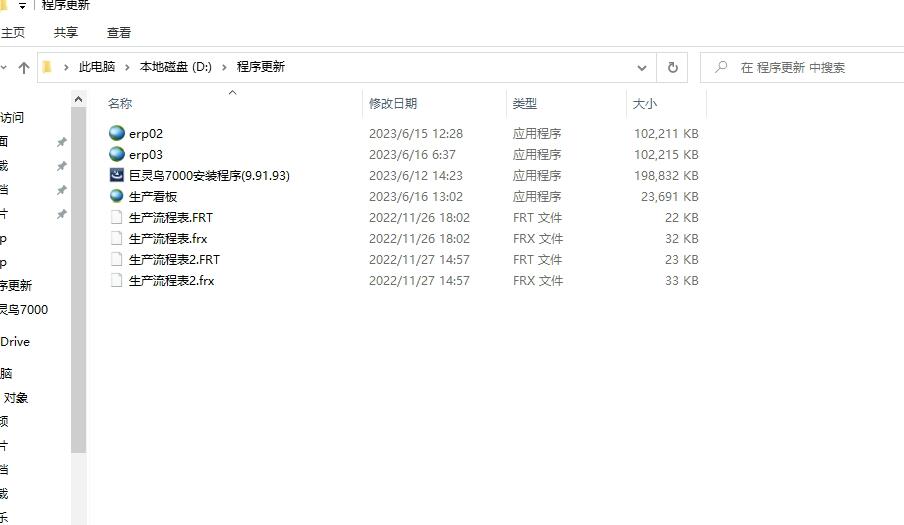Sort files by 大小 column header

point(644,103)
